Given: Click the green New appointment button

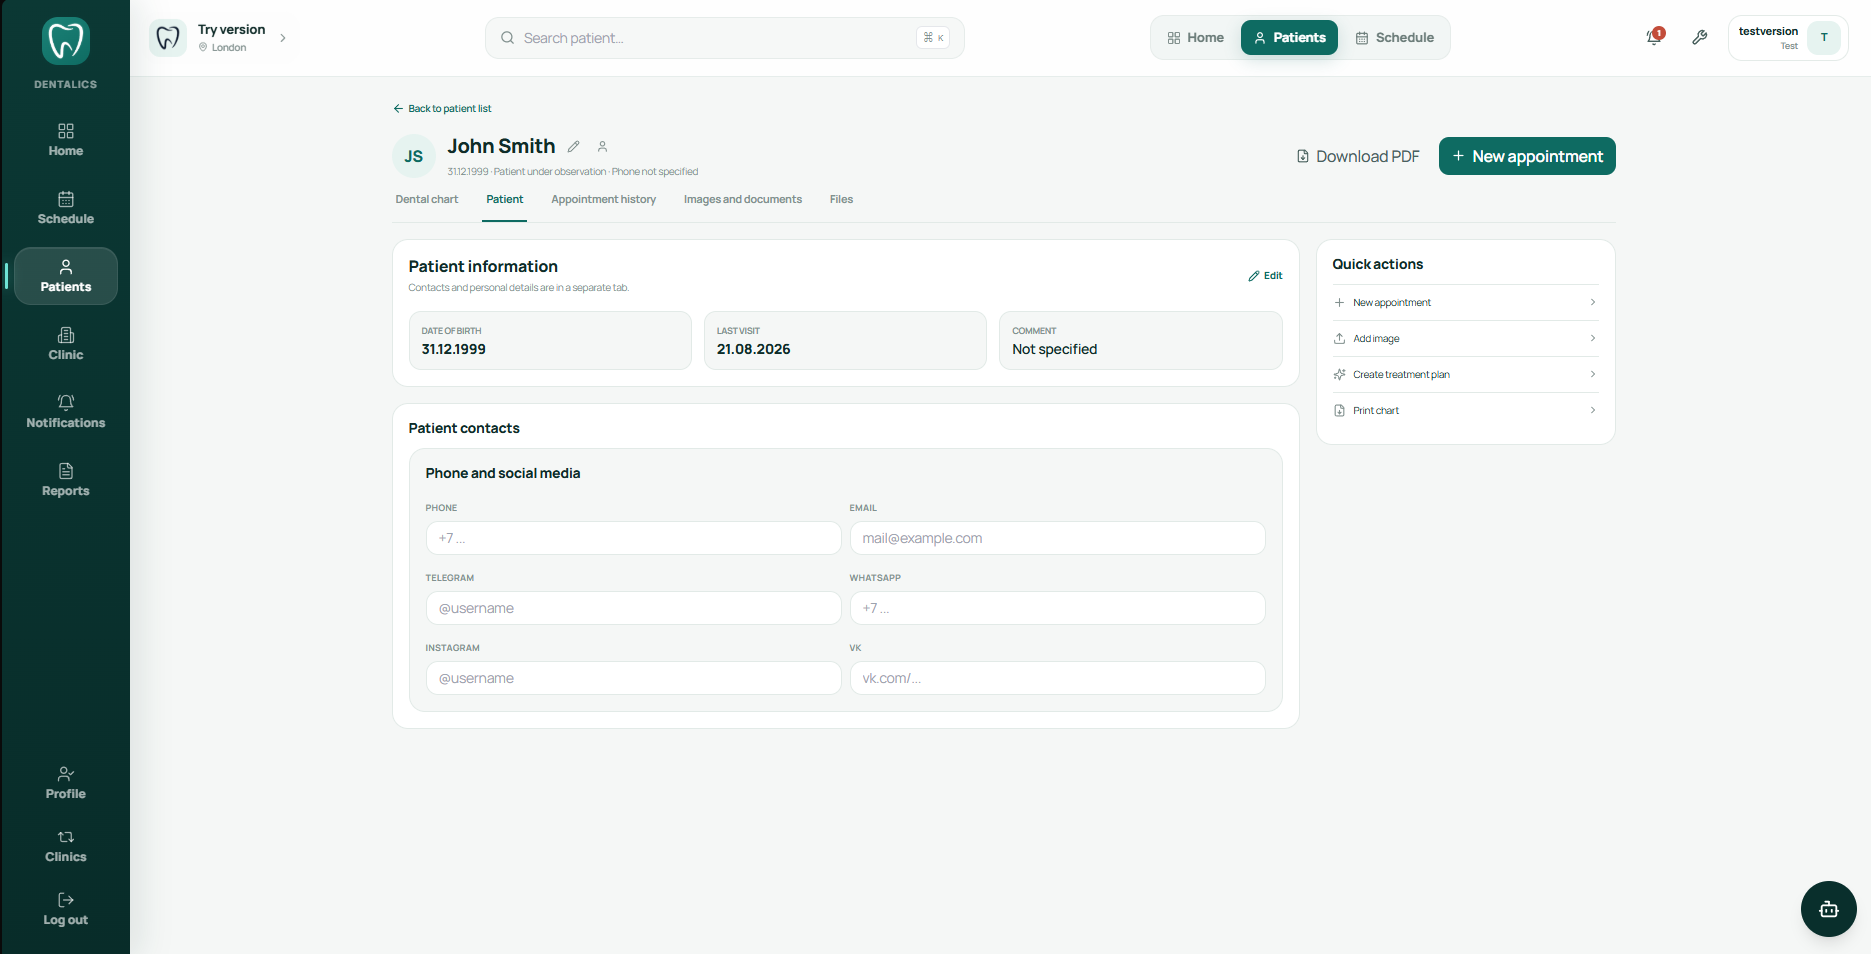Looking at the screenshot, I should pyautogui.click(x=1527, y=156).
